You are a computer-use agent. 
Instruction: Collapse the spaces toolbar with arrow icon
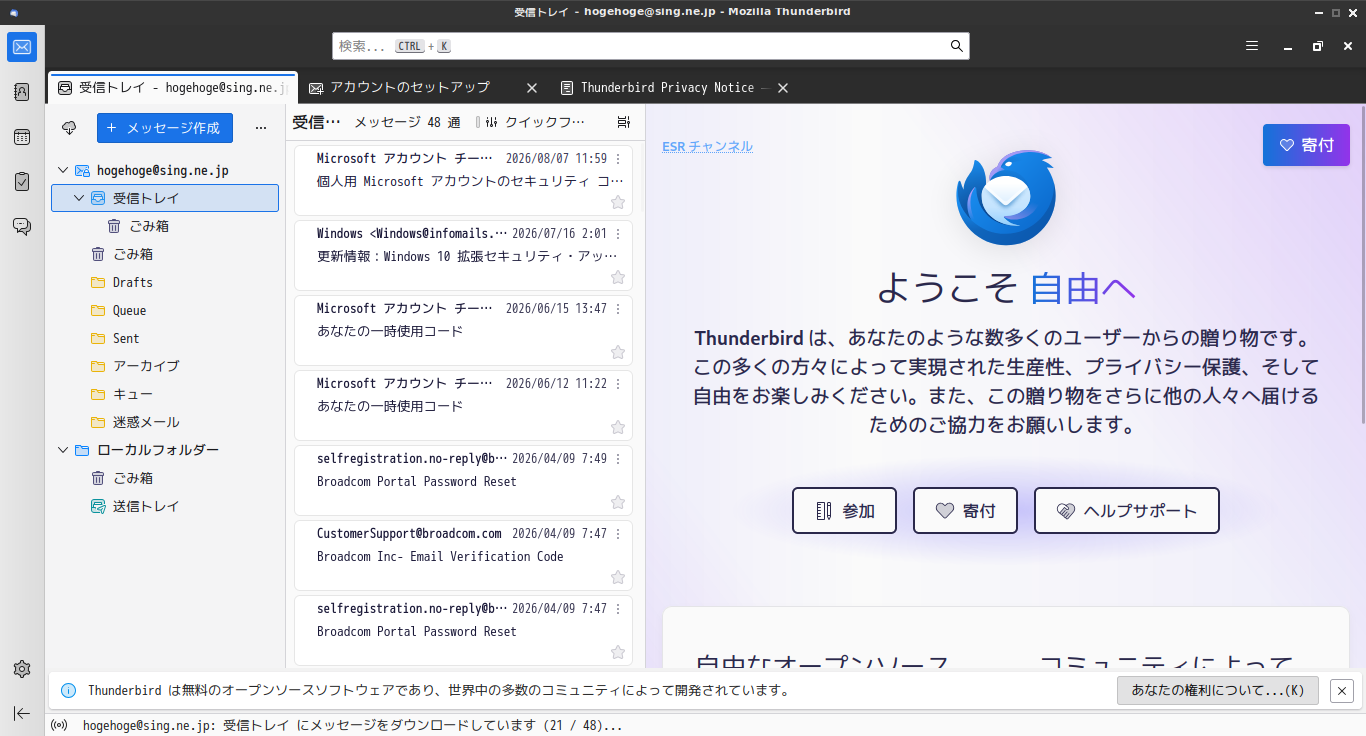click(22, 713)
